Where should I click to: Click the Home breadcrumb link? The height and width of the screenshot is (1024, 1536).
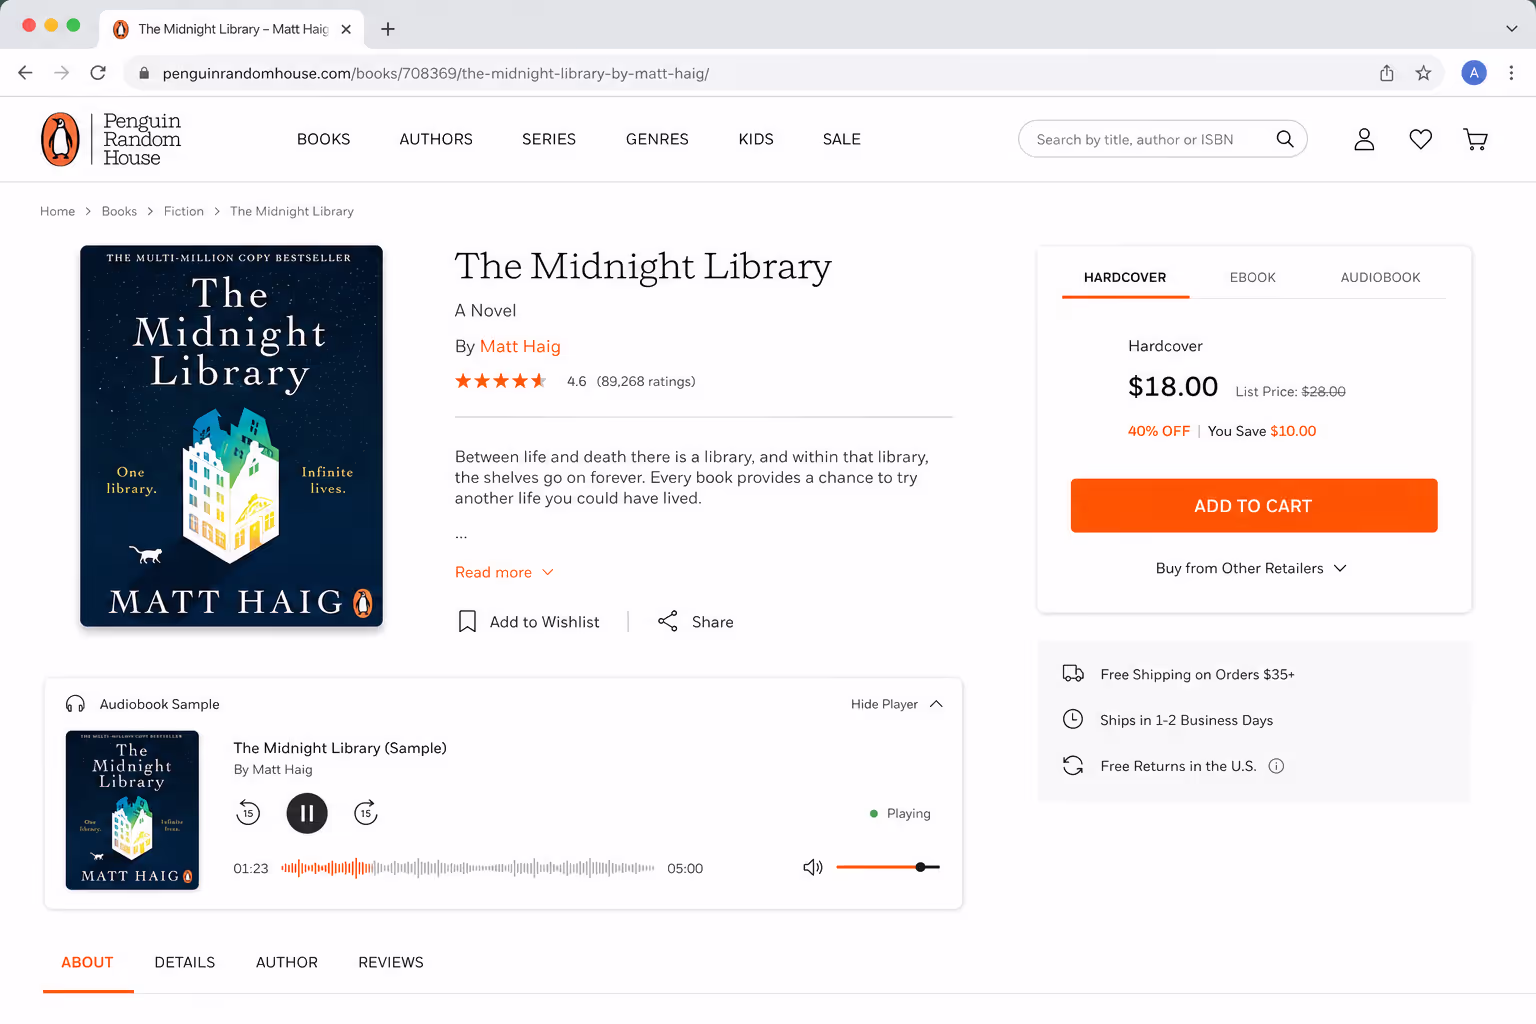(x=57, y=211)
